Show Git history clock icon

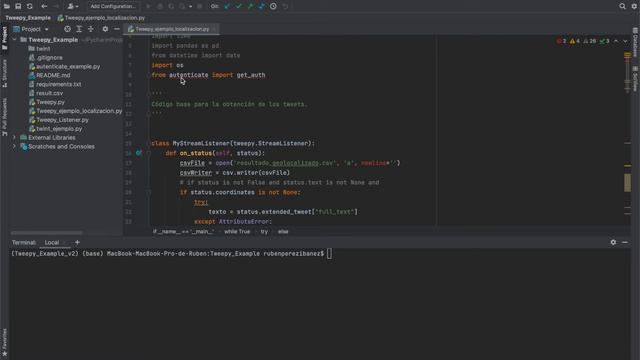[x=273, y=6]
